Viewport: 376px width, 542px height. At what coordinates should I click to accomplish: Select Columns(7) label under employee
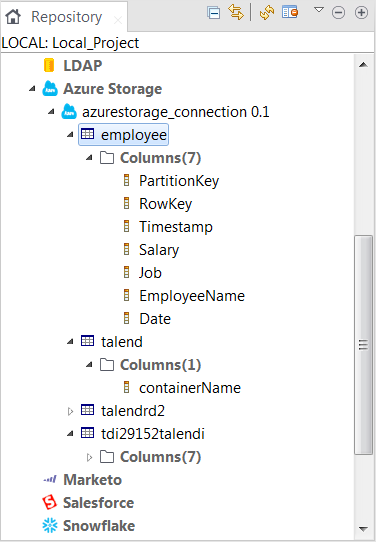(160, 158)
